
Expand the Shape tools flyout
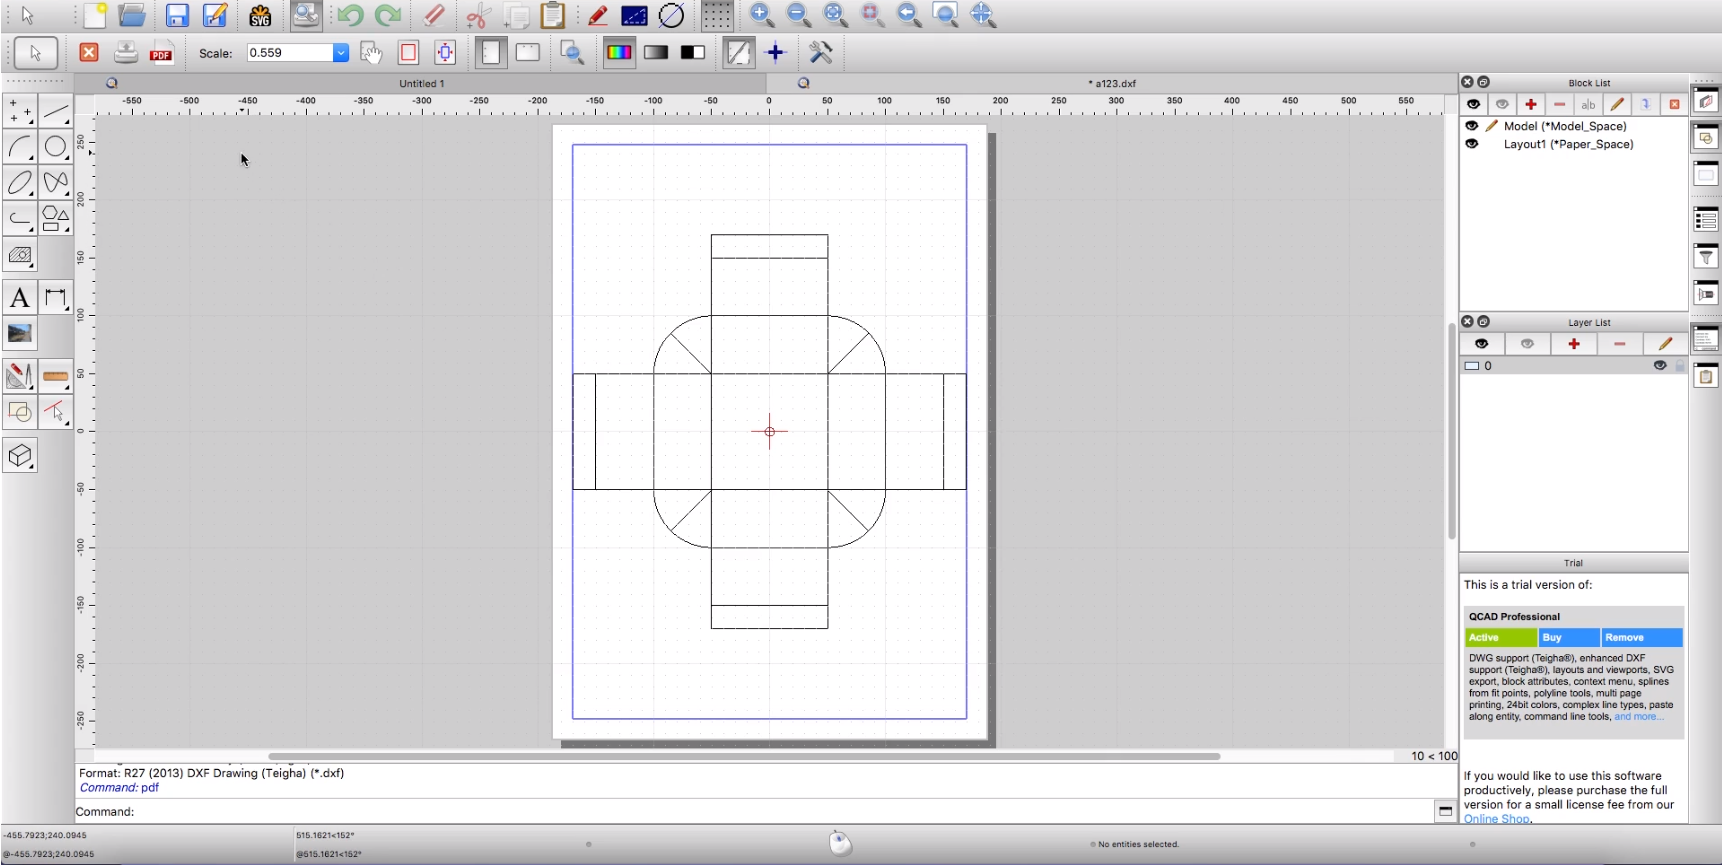tap(56, 219)
